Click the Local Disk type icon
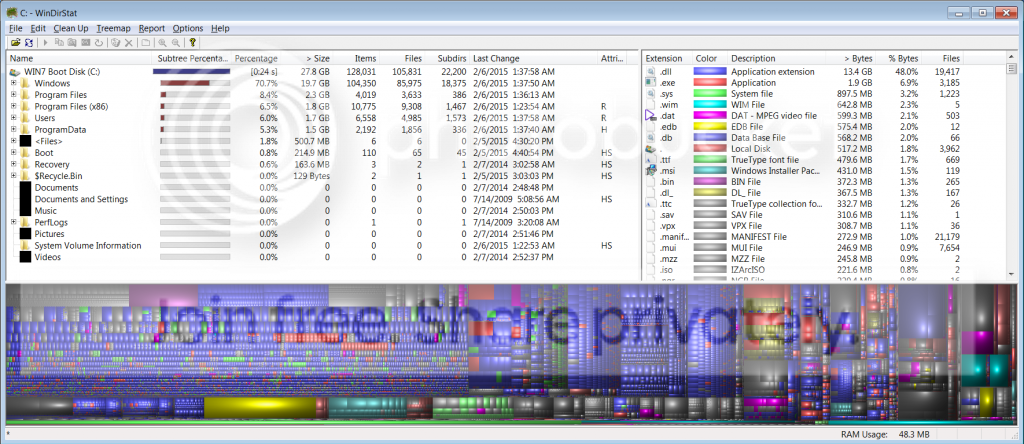The image size is (1024, 444). pyautogui.click(x=650, y=149)
